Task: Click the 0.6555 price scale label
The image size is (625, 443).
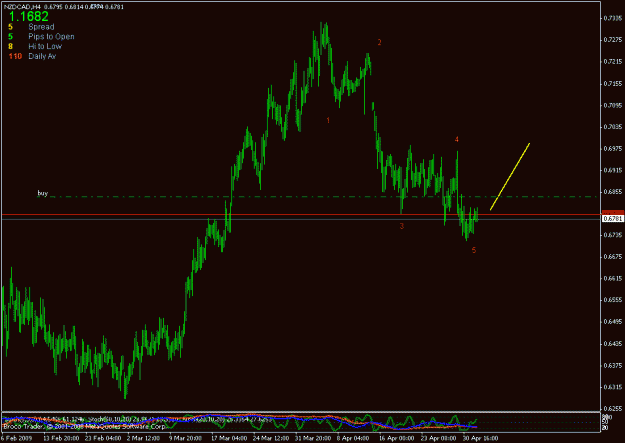Action: tap(613, 300)
